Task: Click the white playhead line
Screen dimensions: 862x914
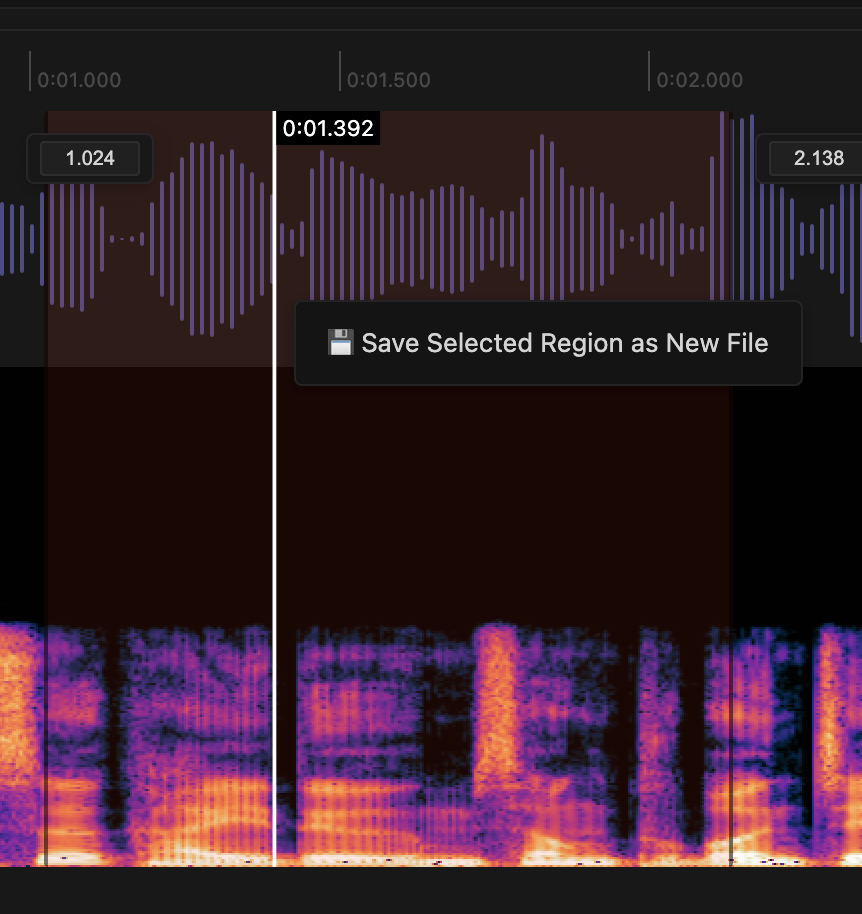Action: [275, 500]
